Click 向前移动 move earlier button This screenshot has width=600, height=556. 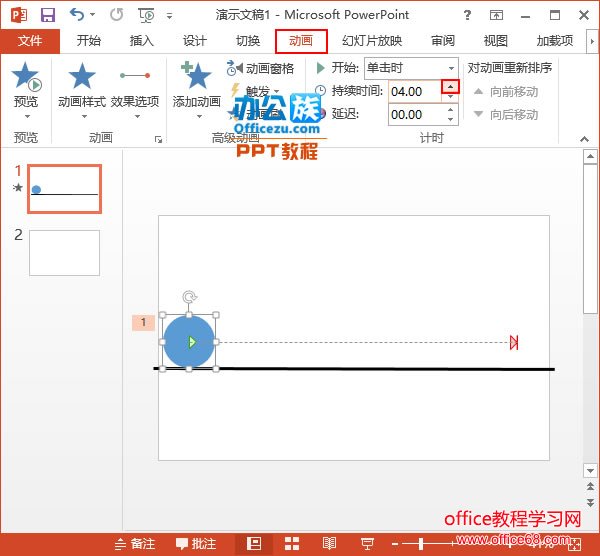[x=505, y=92]
